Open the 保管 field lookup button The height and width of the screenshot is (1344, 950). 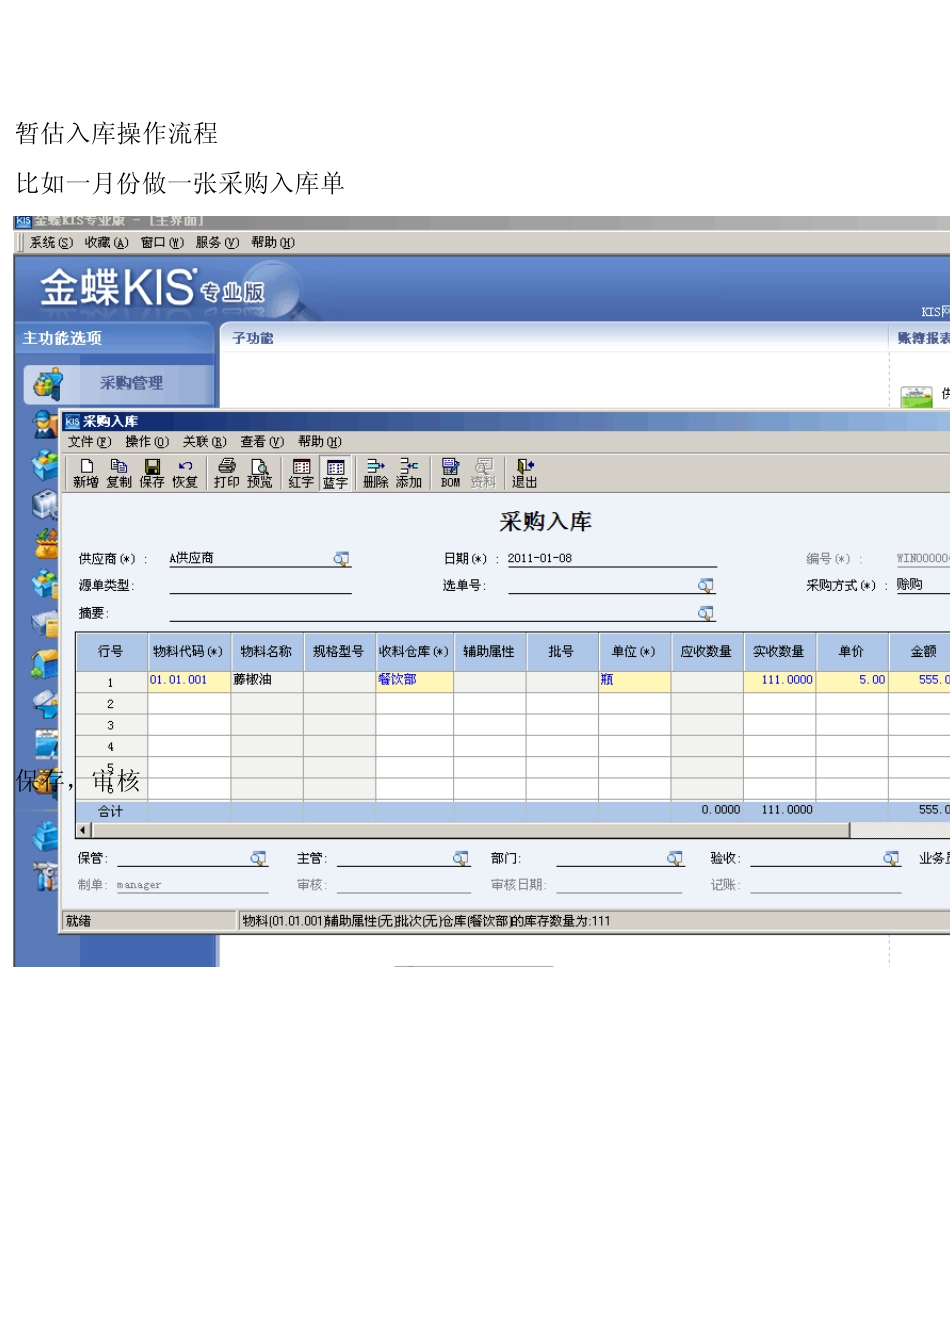tap(259, 859)
